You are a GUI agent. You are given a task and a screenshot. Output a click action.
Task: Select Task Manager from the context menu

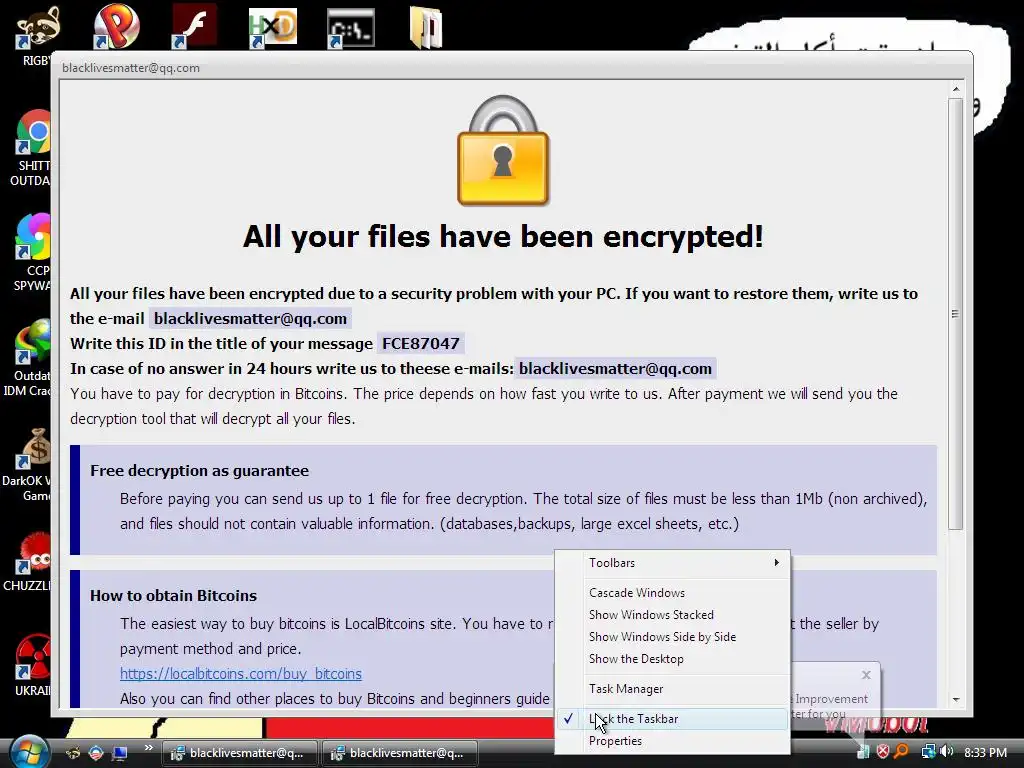626,689
